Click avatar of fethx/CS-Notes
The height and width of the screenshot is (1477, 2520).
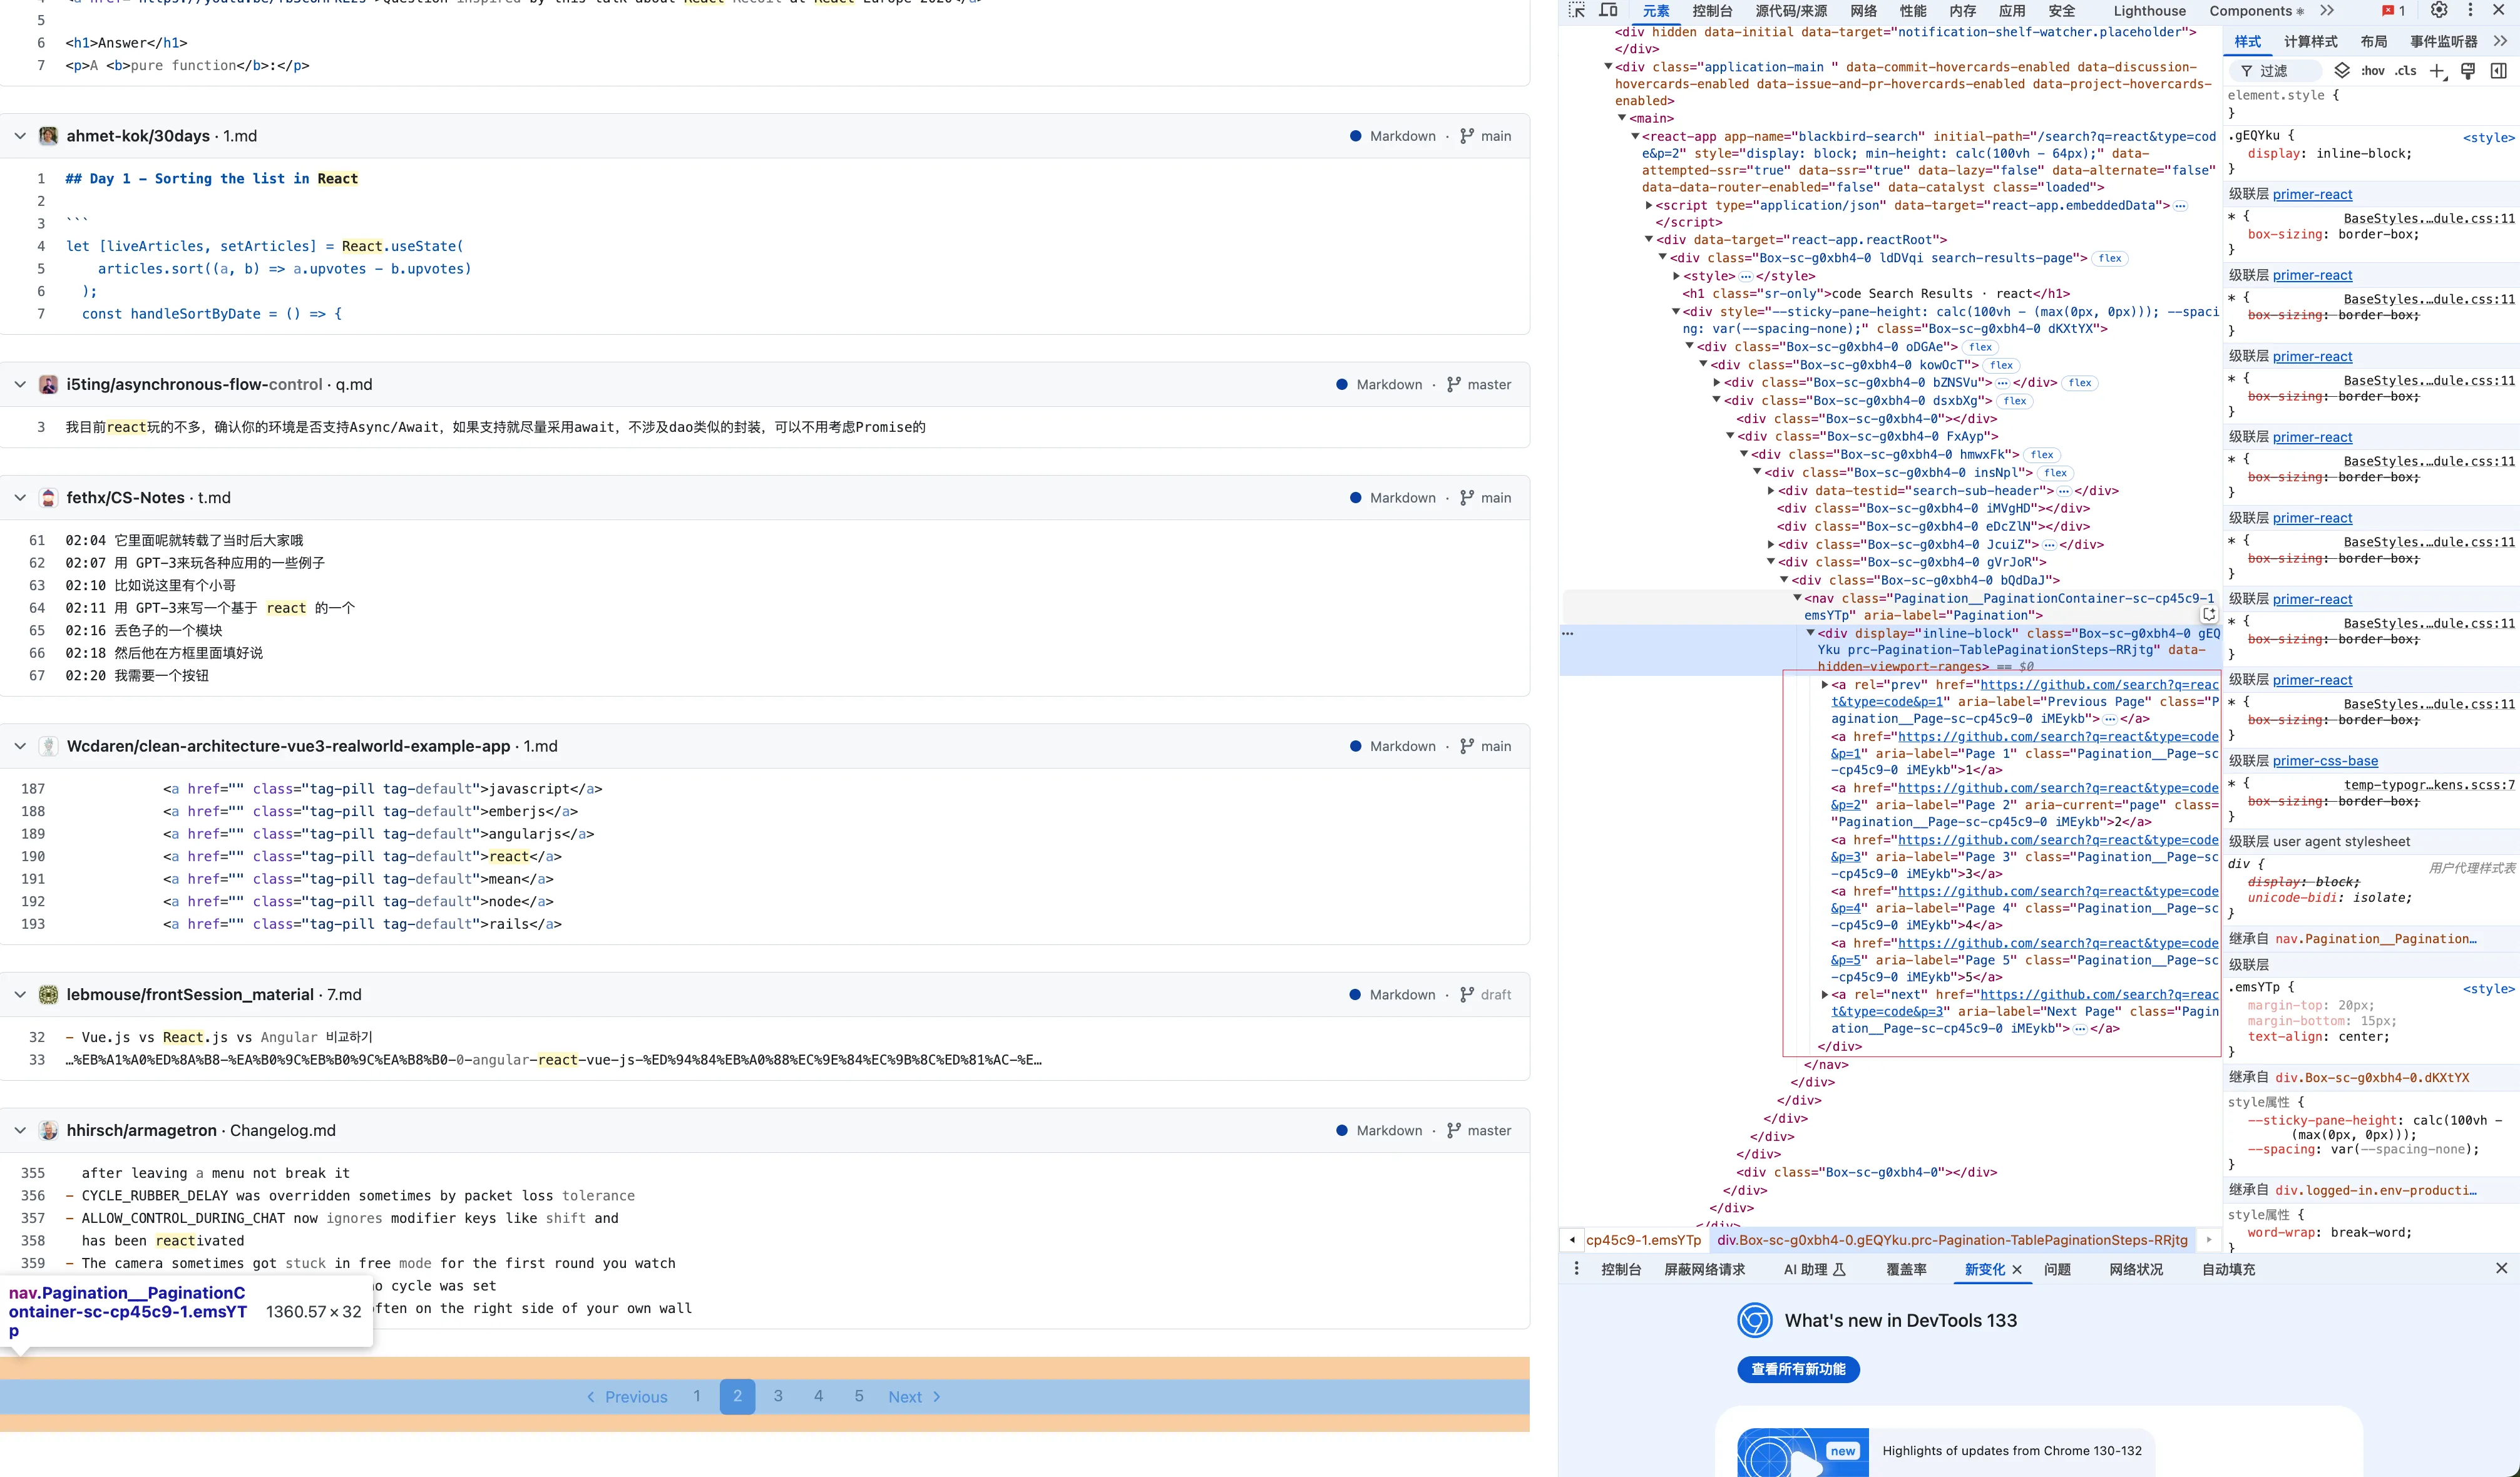[x=48, y=498]
